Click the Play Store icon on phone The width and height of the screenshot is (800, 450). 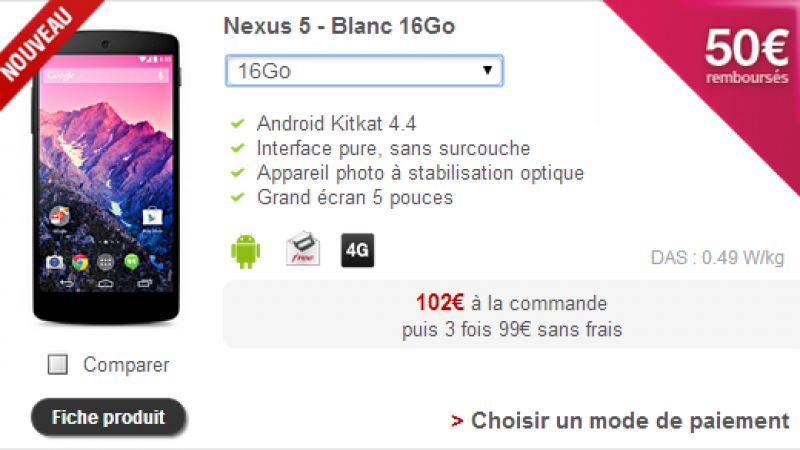153,214
